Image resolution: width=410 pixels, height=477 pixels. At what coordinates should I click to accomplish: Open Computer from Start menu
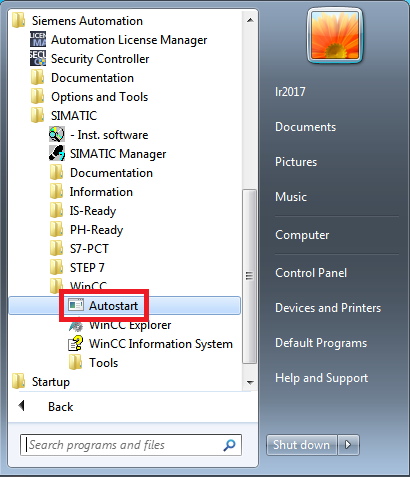point(302,235)
